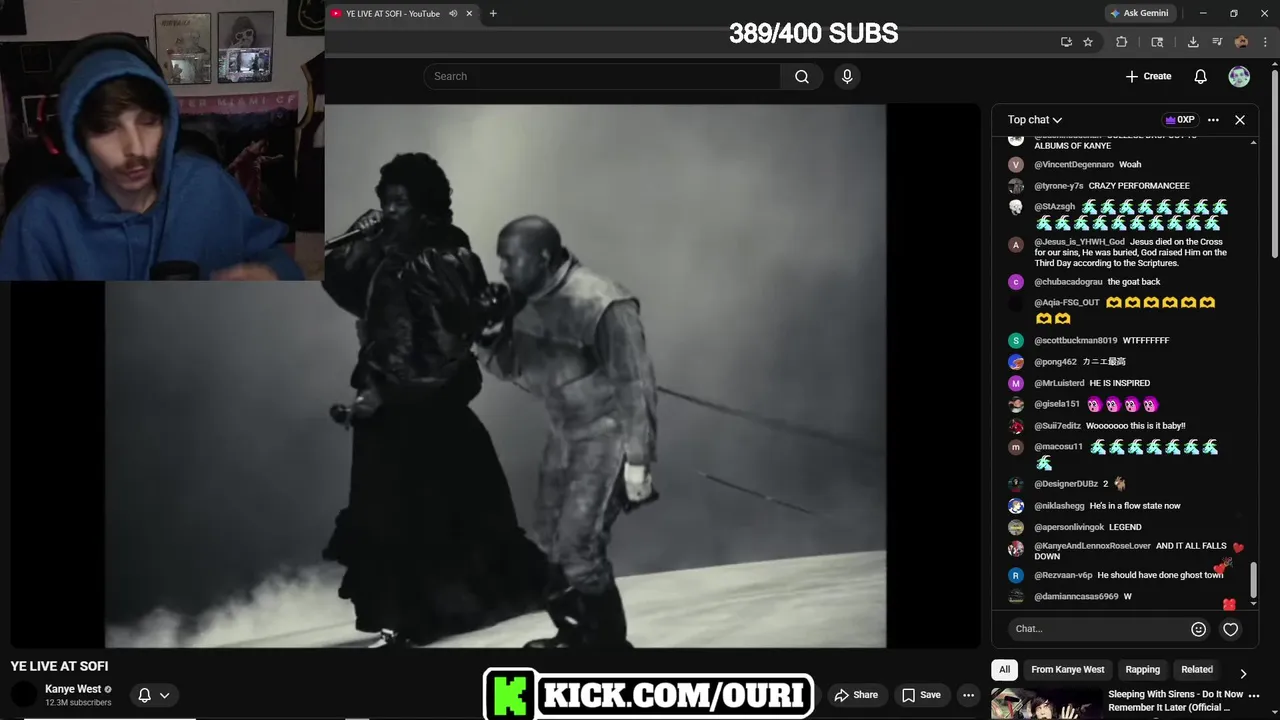Click the Share button
The width and height of the screenshot is (1280, 720).
point(856,695)
